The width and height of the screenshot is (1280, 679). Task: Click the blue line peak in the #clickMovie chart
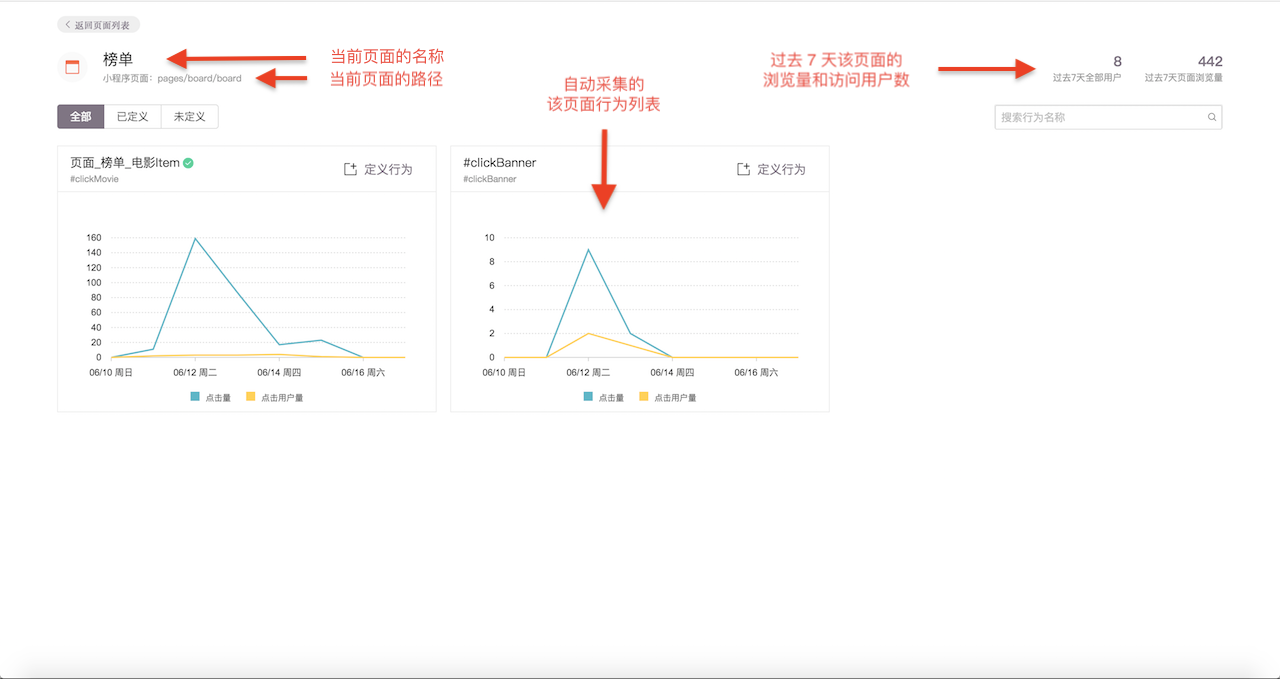click(195, 238)
